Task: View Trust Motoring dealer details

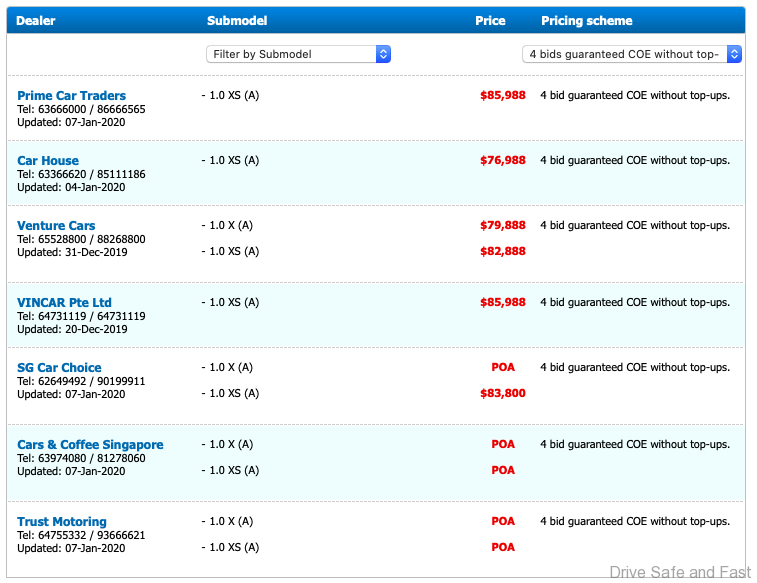Action: coord(61,522)
